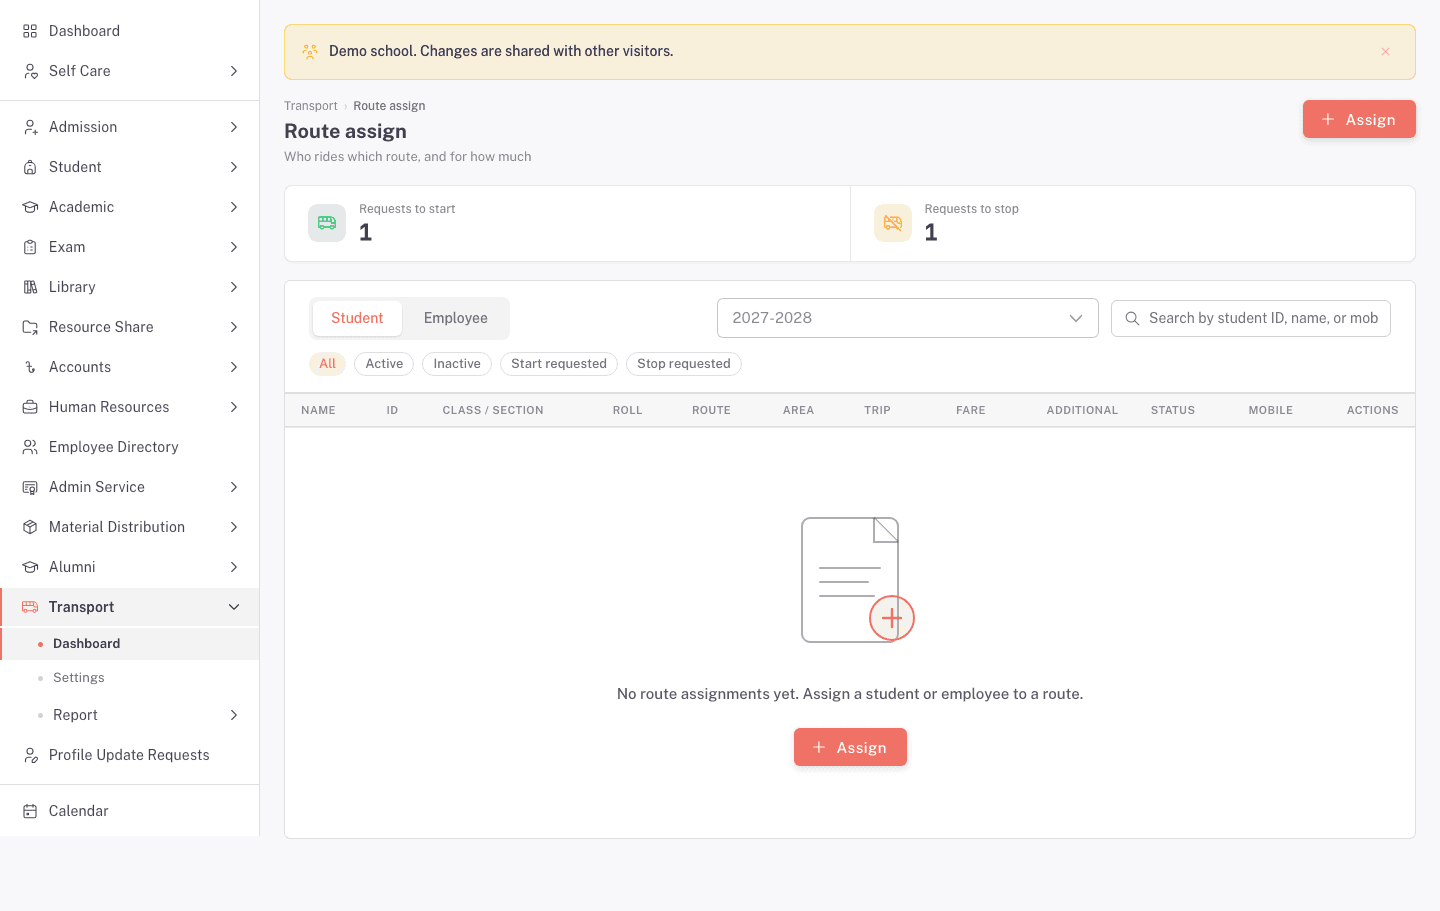The width and height of the screenshot is (1440, 911).
Task: Click the Transport breadcrumb link
Action: pyautogui.click(x=311, y=106)
